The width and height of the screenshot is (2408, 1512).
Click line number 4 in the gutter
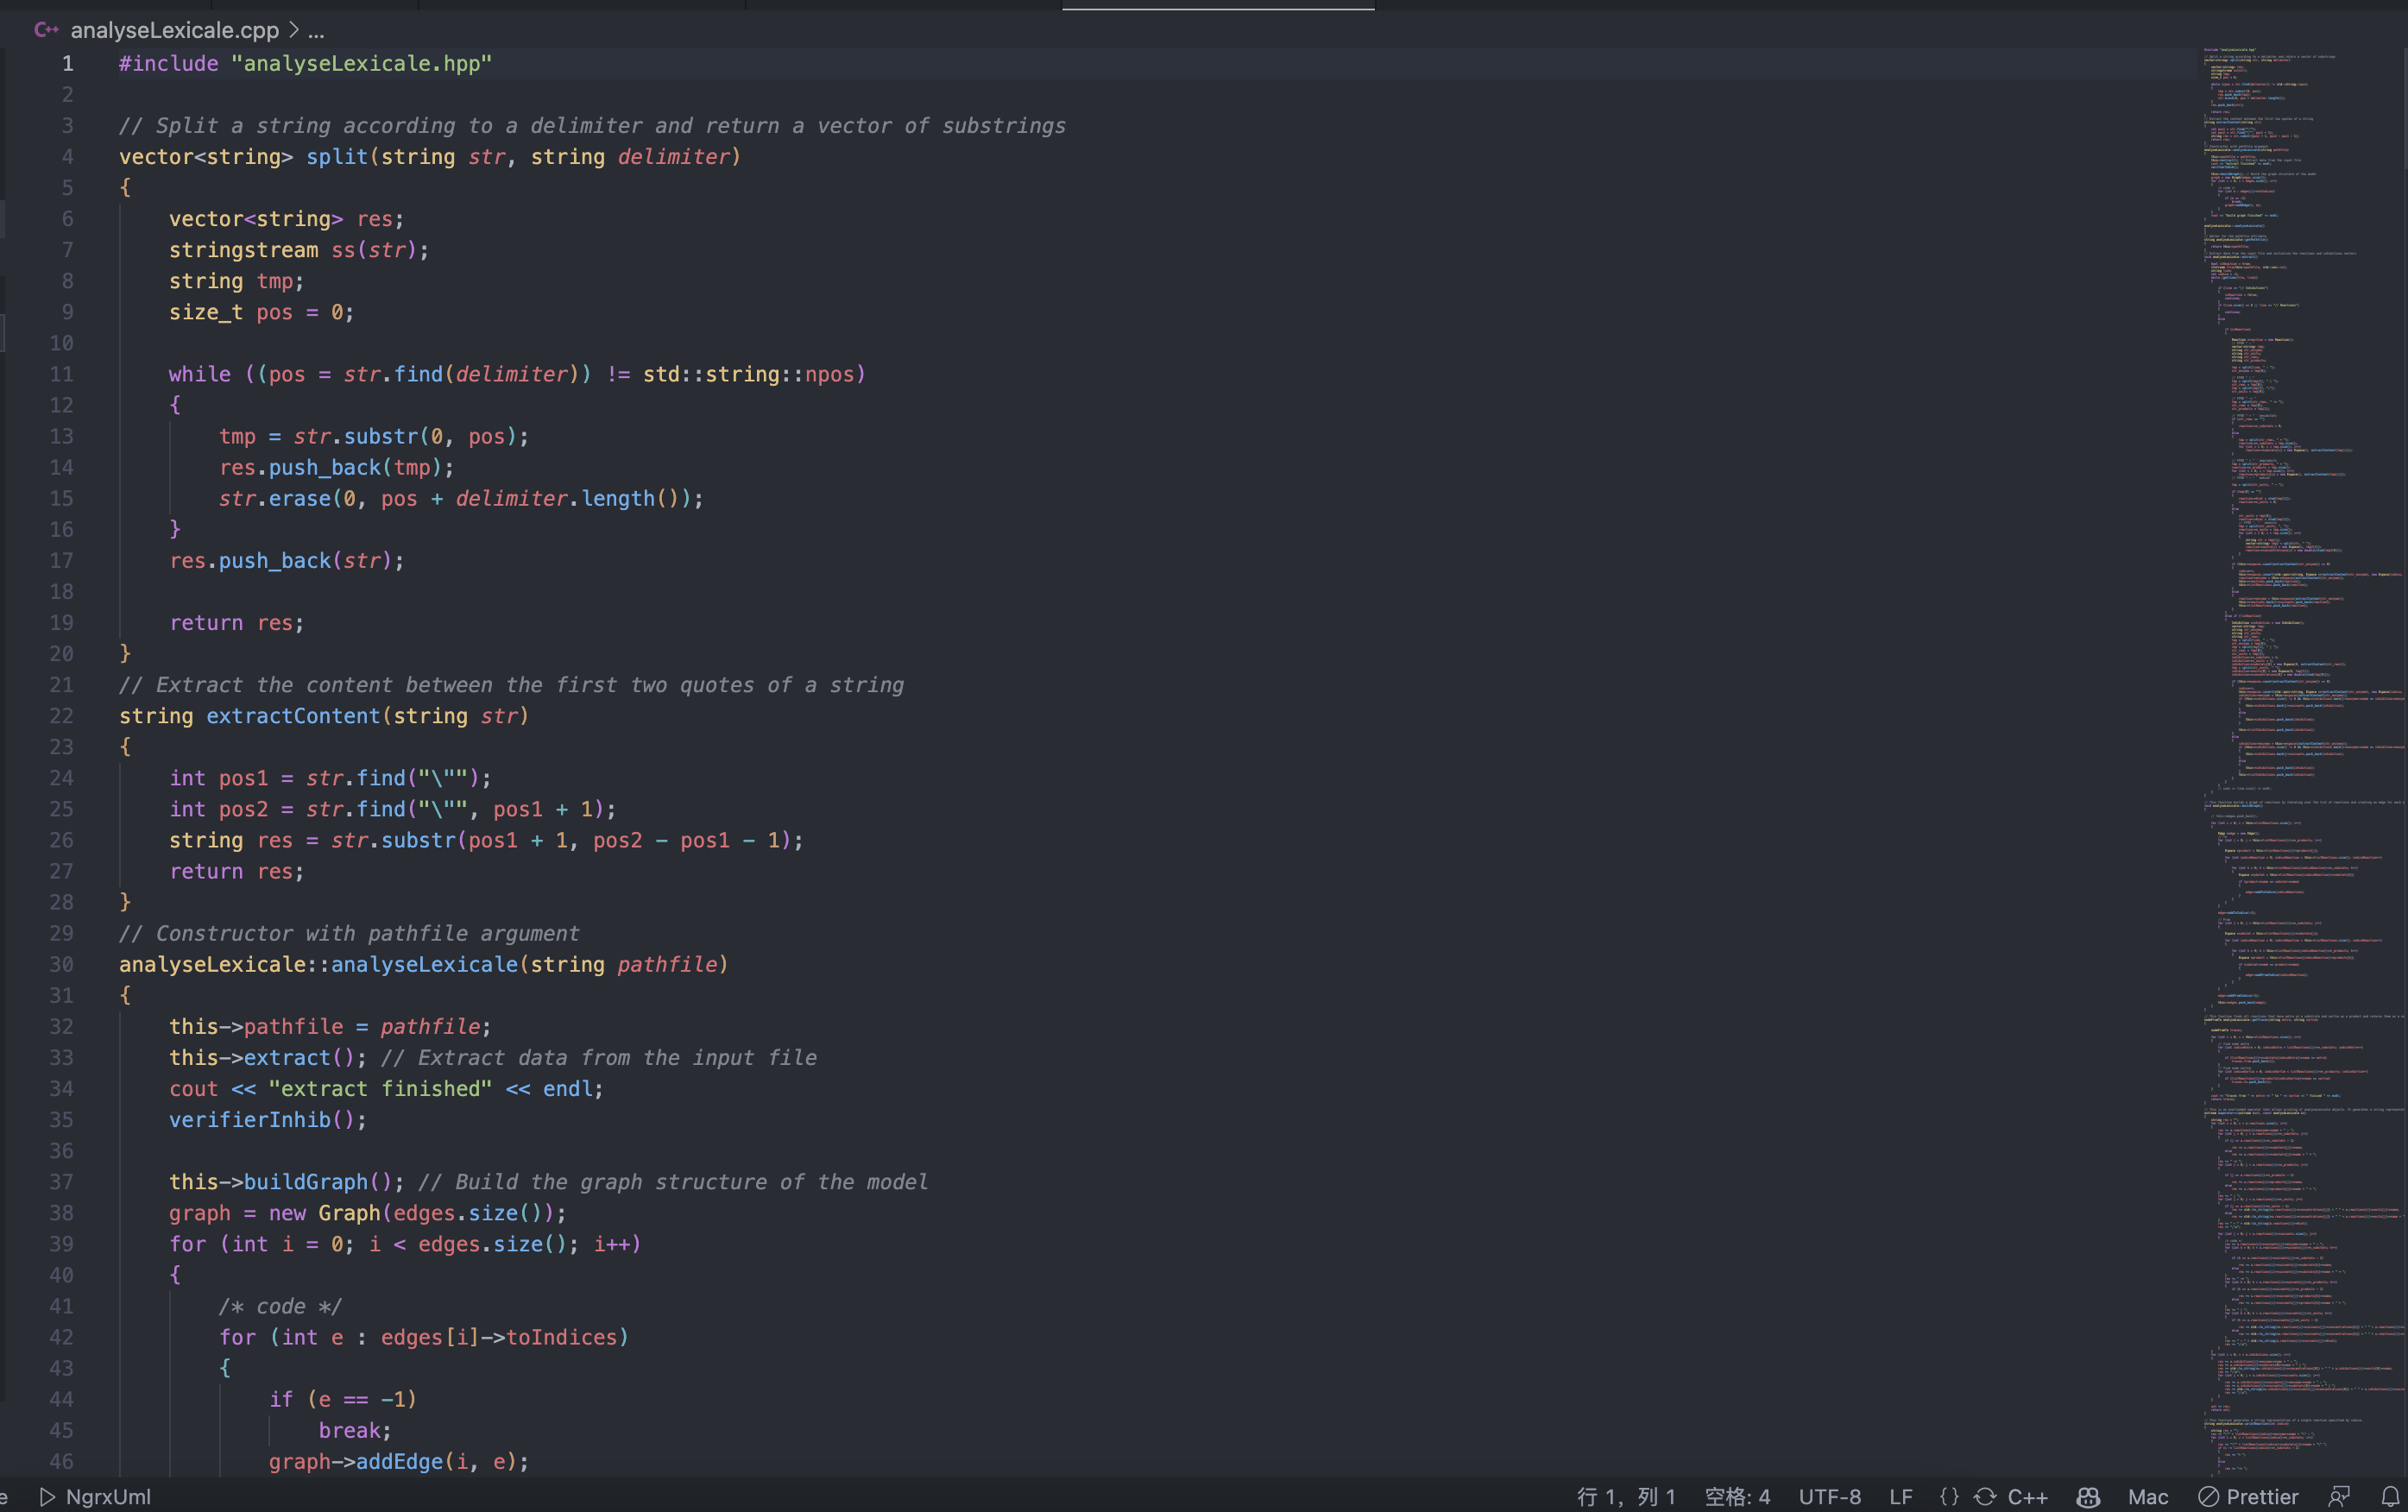click(67, 156)
